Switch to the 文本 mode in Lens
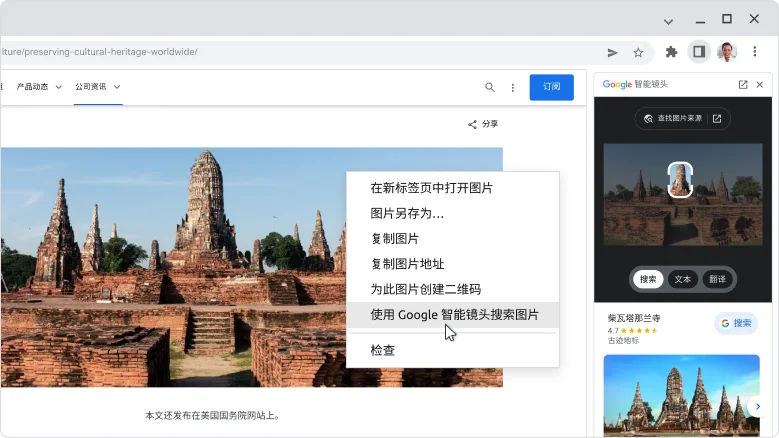Image resolution: width=779 pixels, height=438 pixels. pyautogui.click(x=683, y=279)
